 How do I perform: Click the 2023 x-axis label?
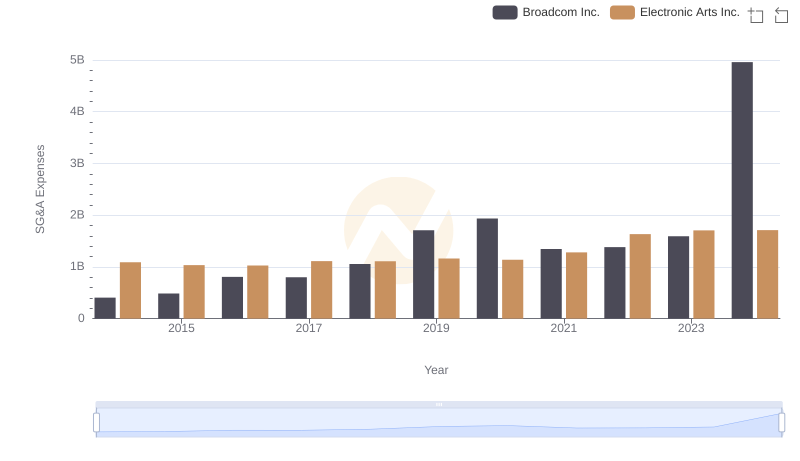point(691,328)
